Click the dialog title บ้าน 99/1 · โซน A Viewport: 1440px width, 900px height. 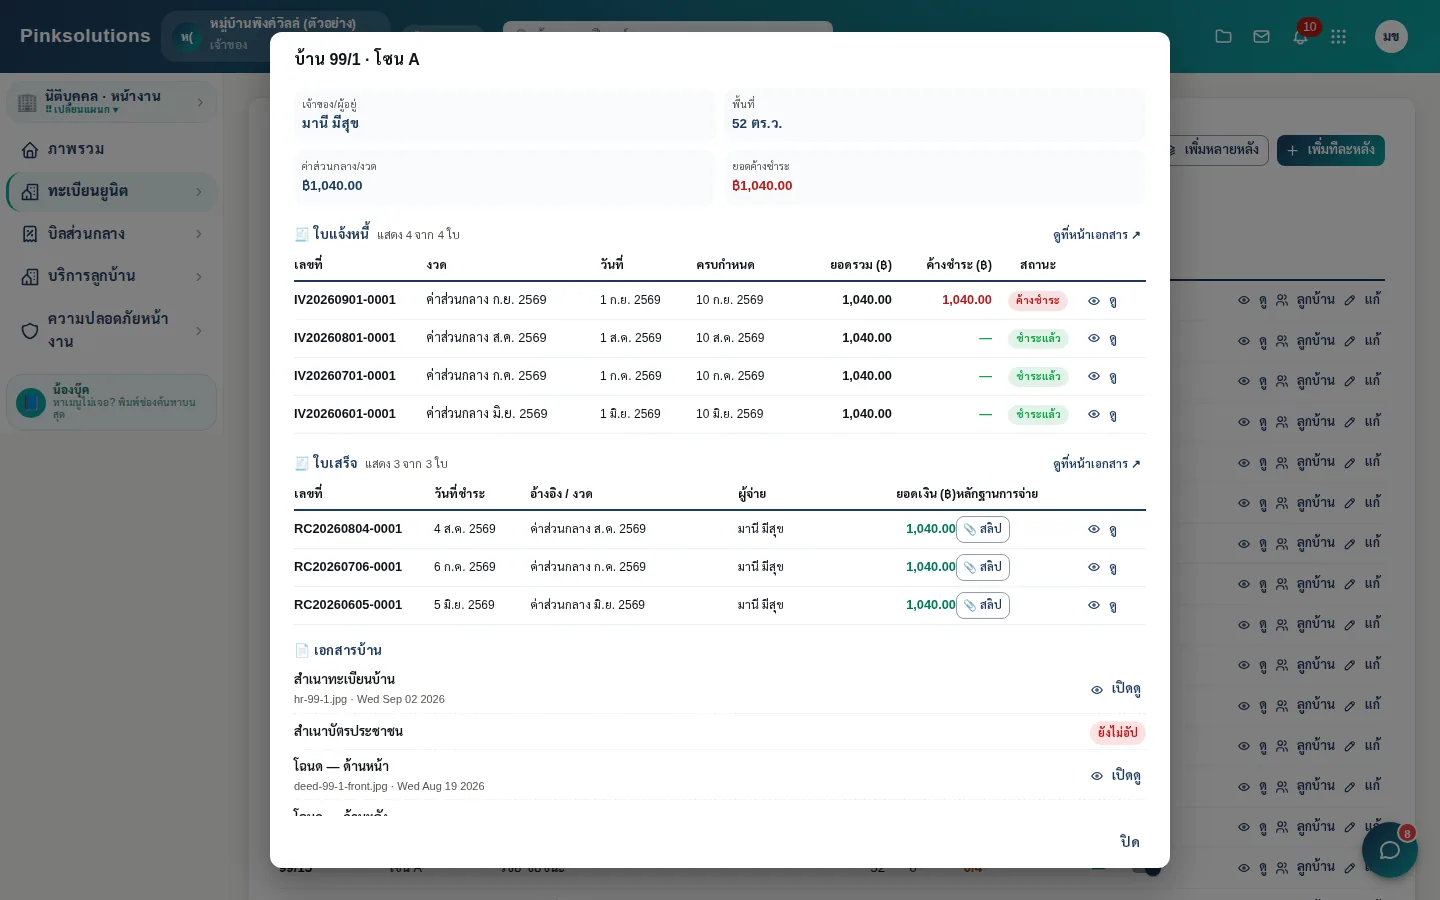click(x=357, y=60)
